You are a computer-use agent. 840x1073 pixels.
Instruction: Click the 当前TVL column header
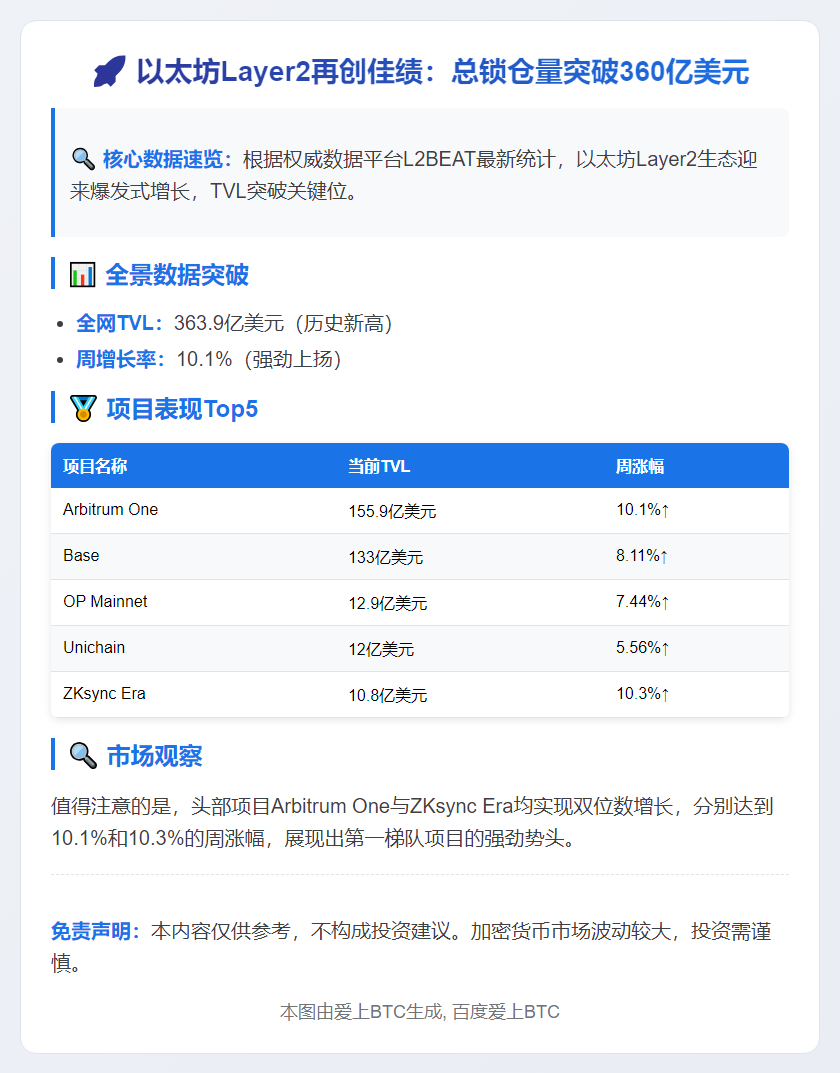pos(379,467)
